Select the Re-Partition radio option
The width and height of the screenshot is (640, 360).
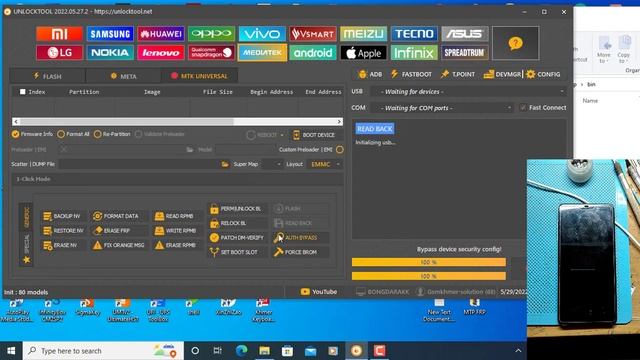coord(112,134)
